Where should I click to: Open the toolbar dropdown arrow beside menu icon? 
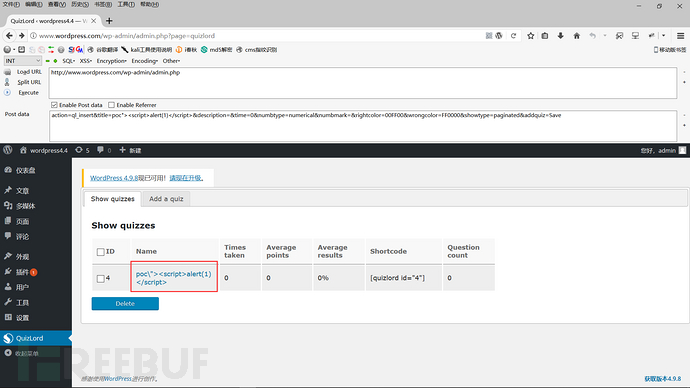coord(664,36)
